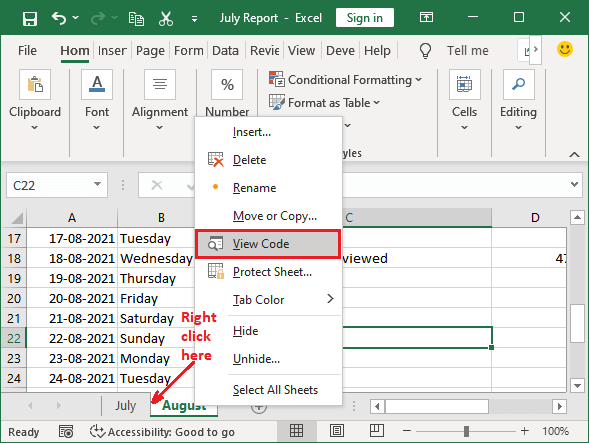Select the July sheet tab

[x=125, y=405]
